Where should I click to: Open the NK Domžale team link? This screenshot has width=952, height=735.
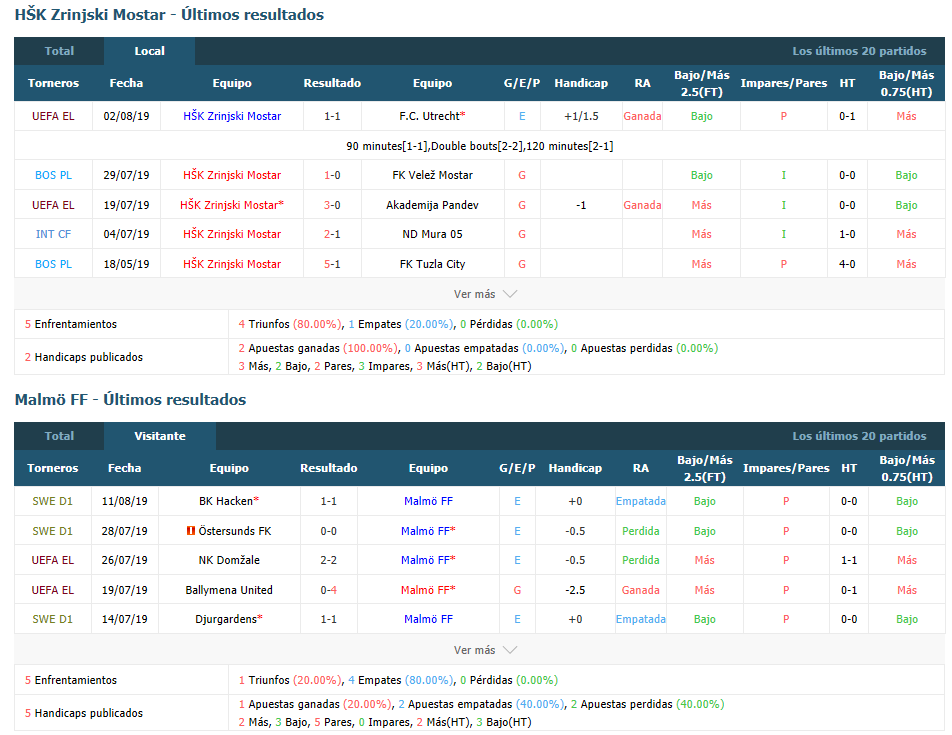(x=229, y=560)
